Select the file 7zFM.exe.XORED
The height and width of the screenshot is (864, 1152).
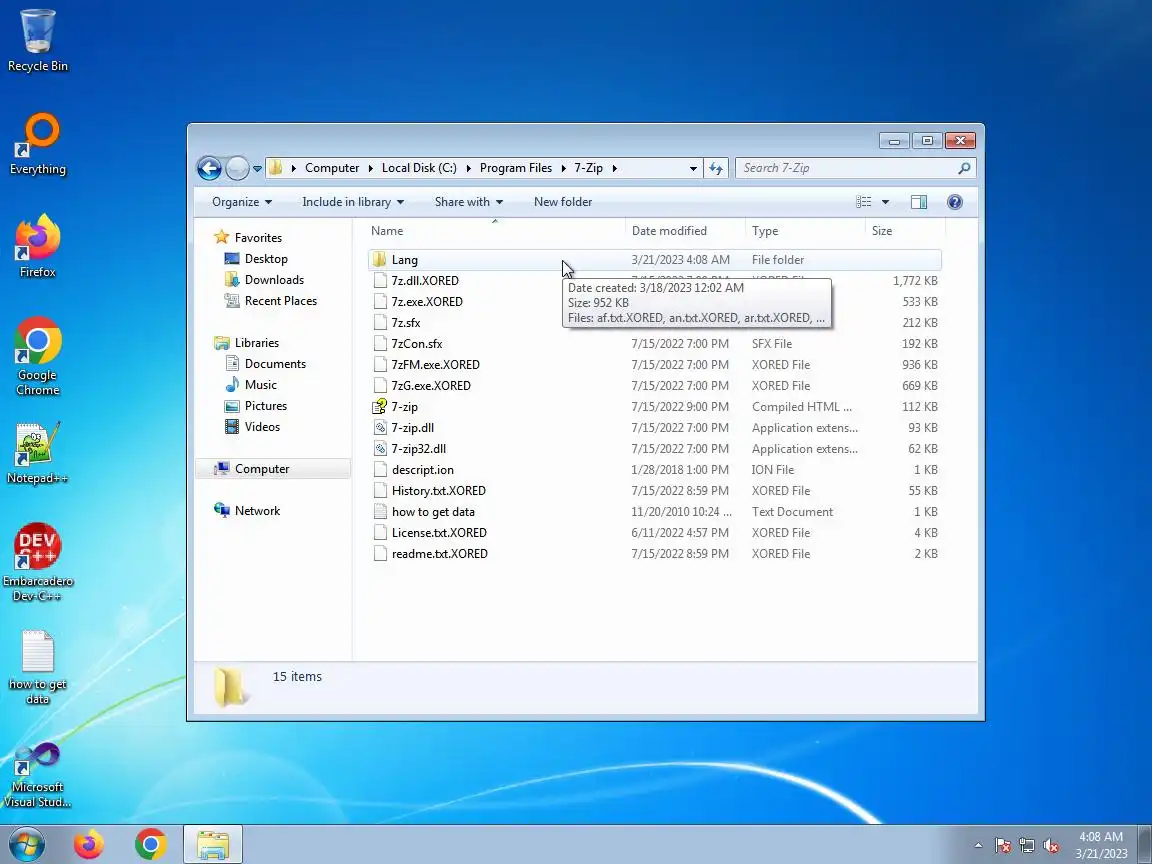pyautogui.click(x=654, y=364)
